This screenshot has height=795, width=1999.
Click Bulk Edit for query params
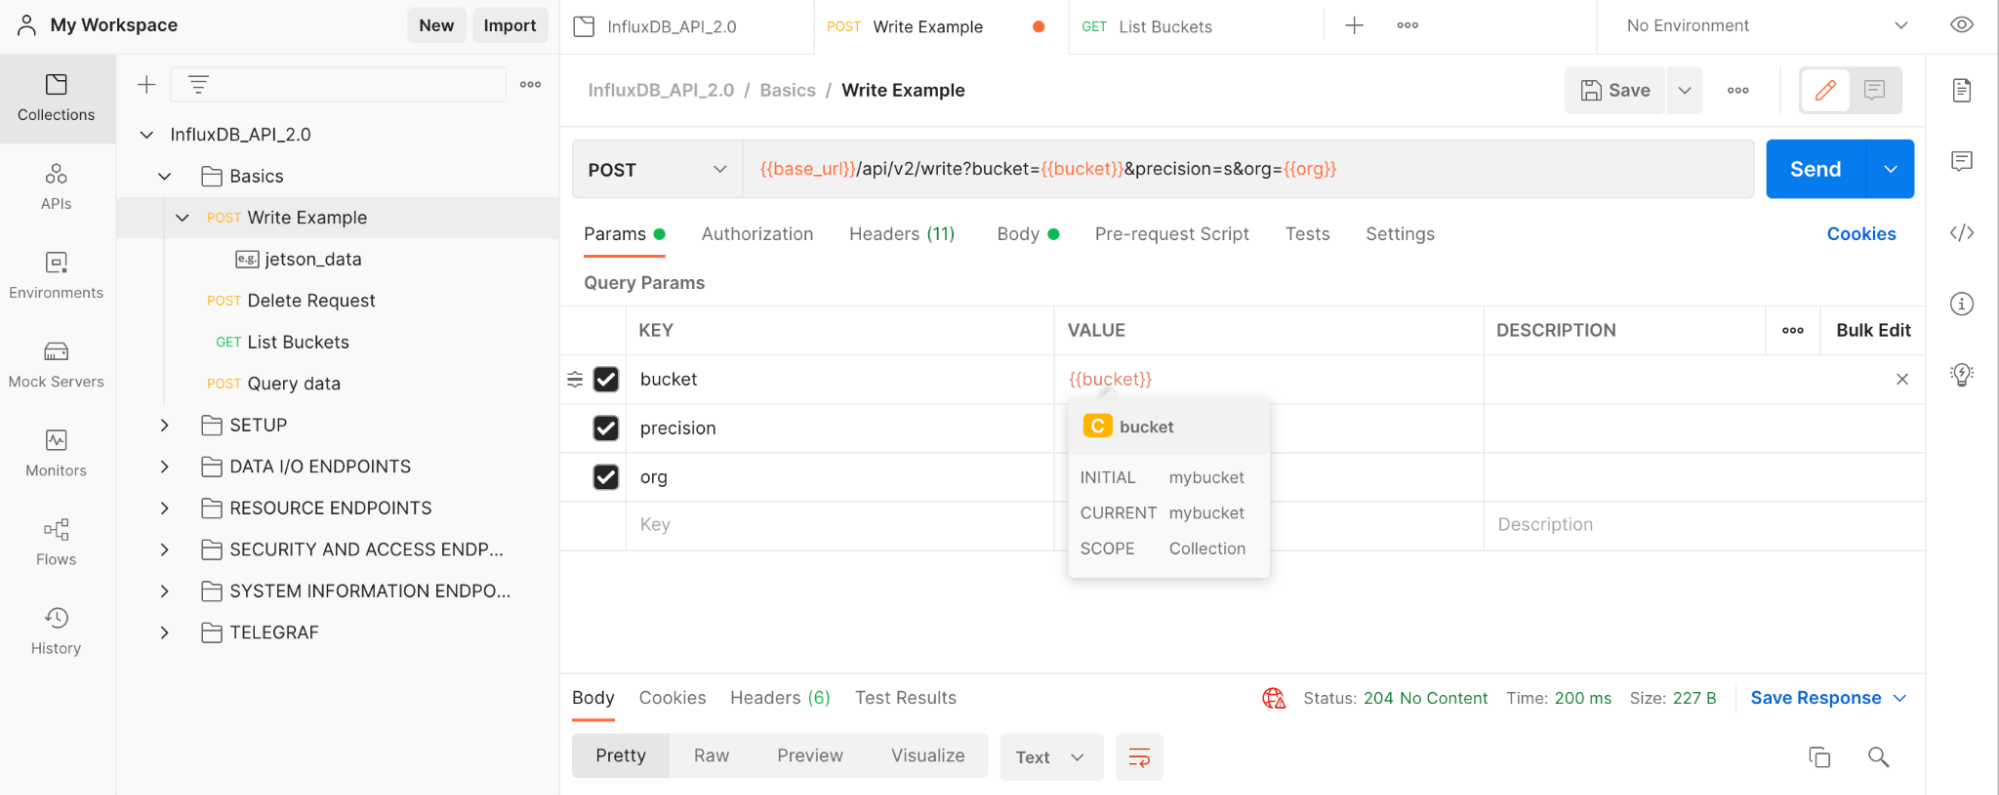[x=1873, y=330]
